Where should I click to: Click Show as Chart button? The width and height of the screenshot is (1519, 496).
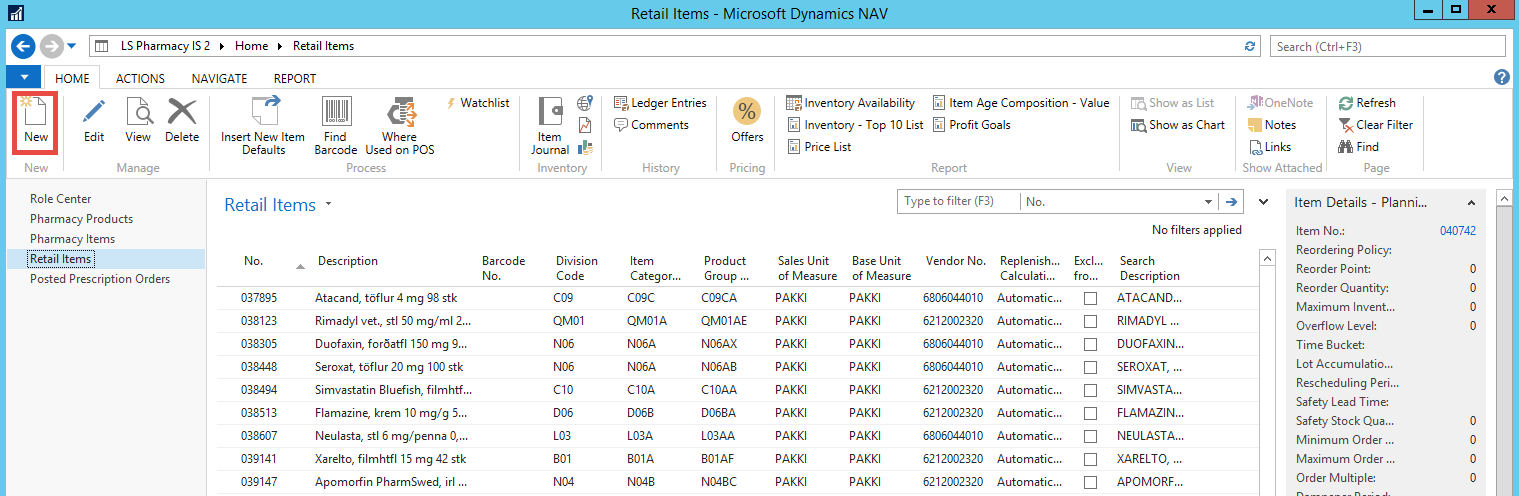coord(1178,125)
